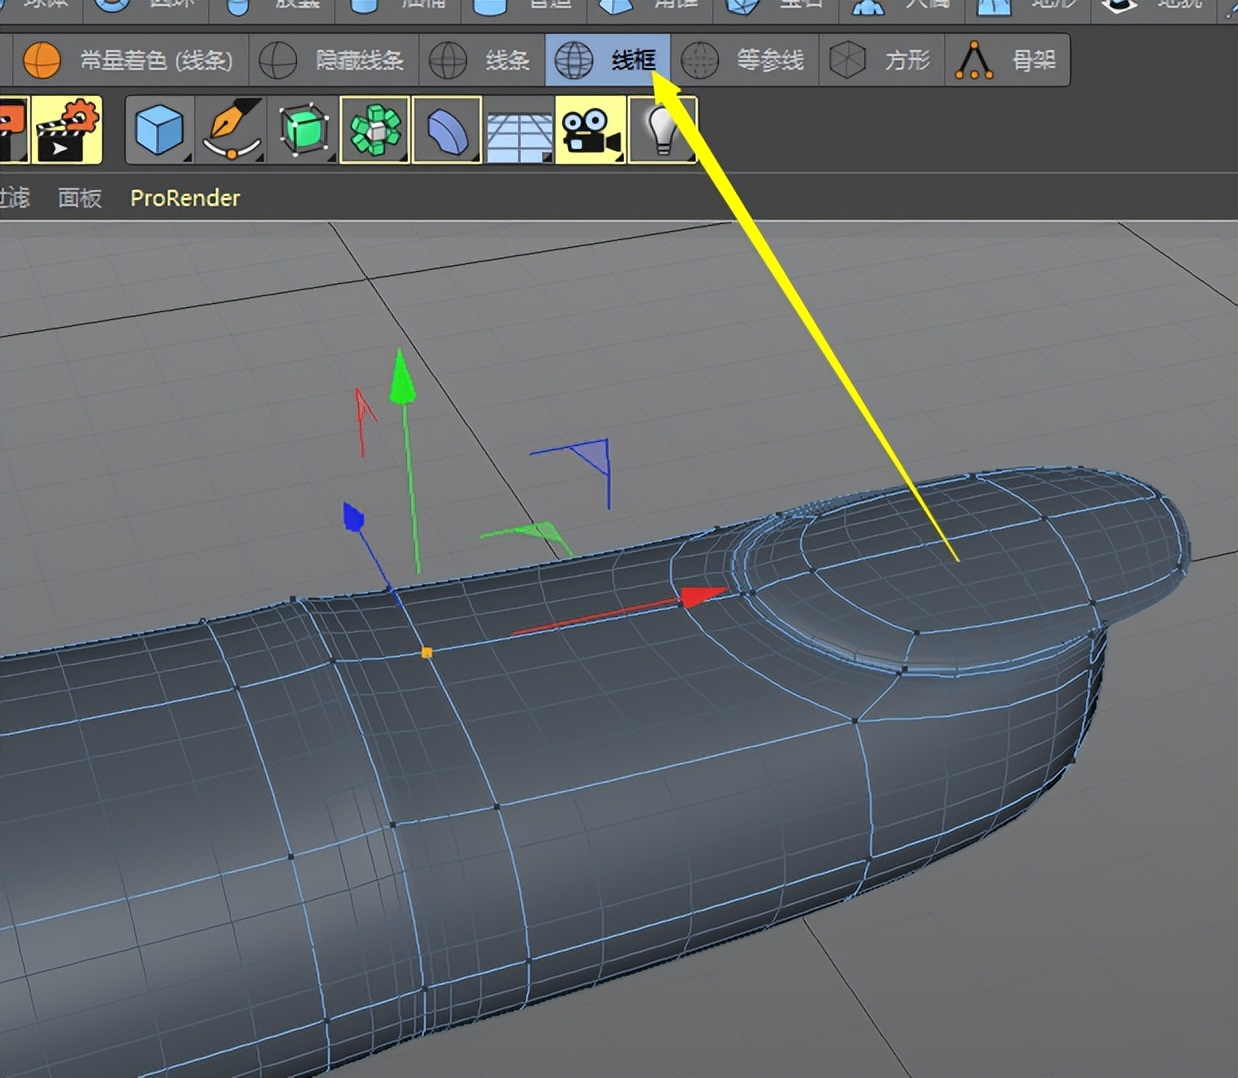This screenshot has height=1078, width=1238.
Task: Add a camera using the camera icon
Action: tap(590, 129)
